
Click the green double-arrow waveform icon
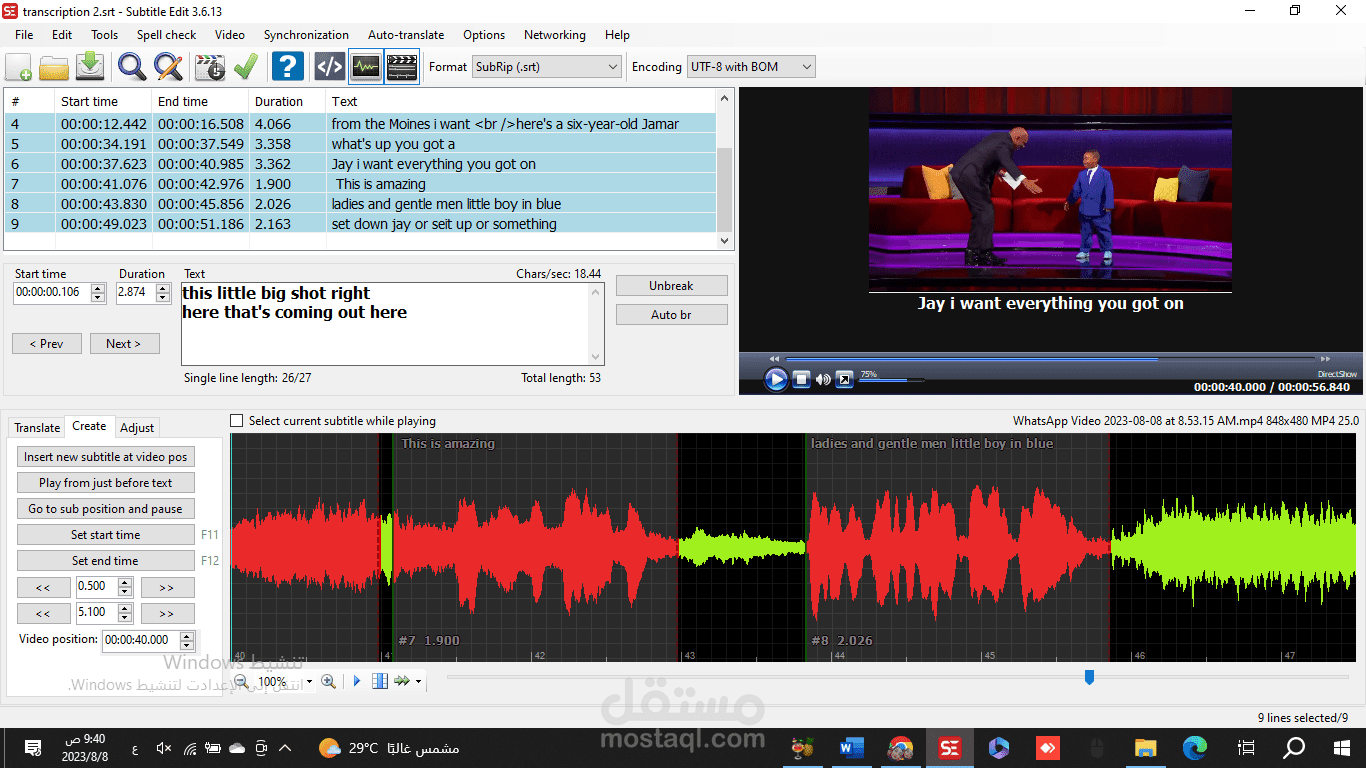402,681
